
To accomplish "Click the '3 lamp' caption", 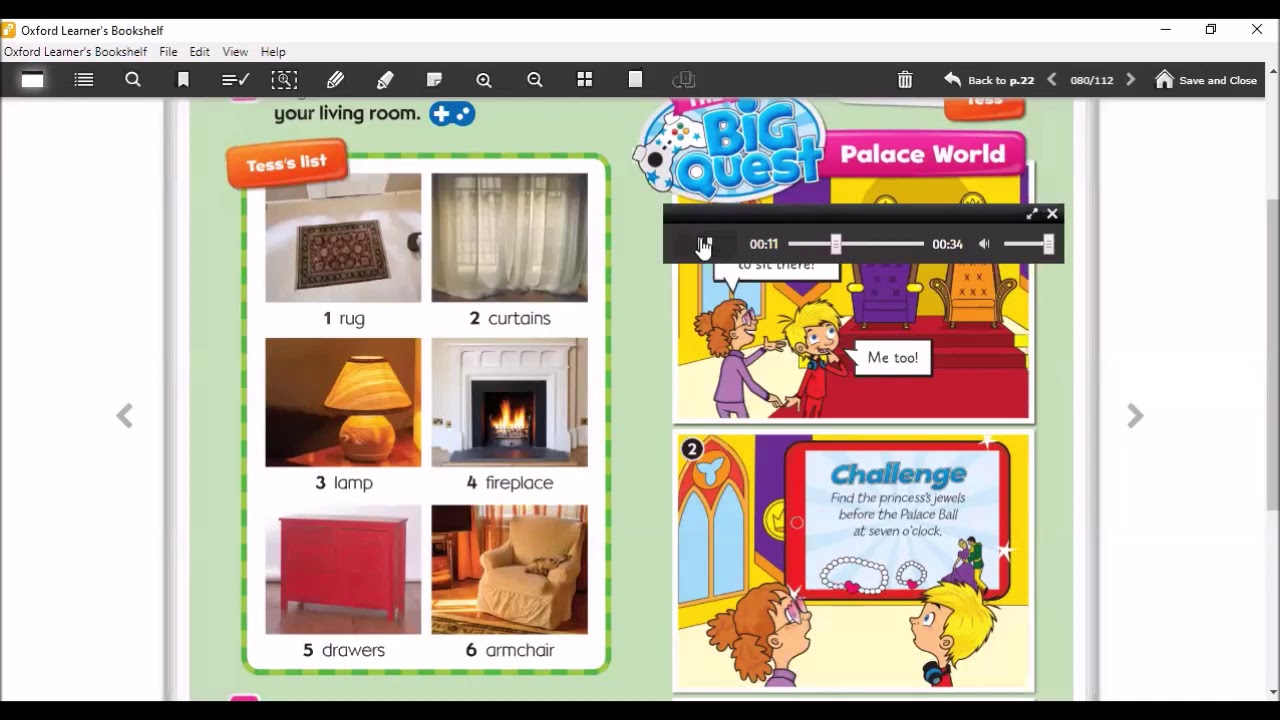I will [x=343, y=483].
